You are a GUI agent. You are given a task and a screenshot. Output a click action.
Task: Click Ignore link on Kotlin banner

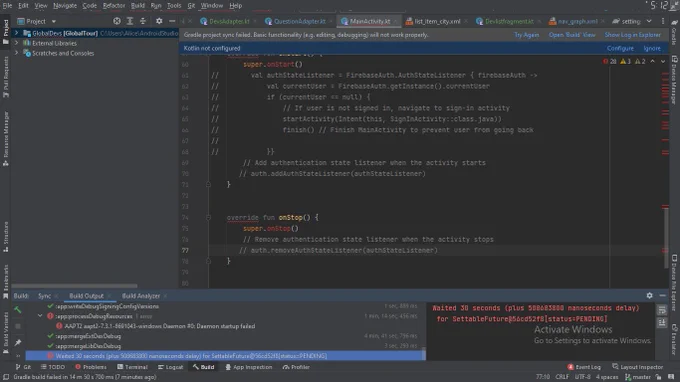pyautogui.click(x=652, y=48)
